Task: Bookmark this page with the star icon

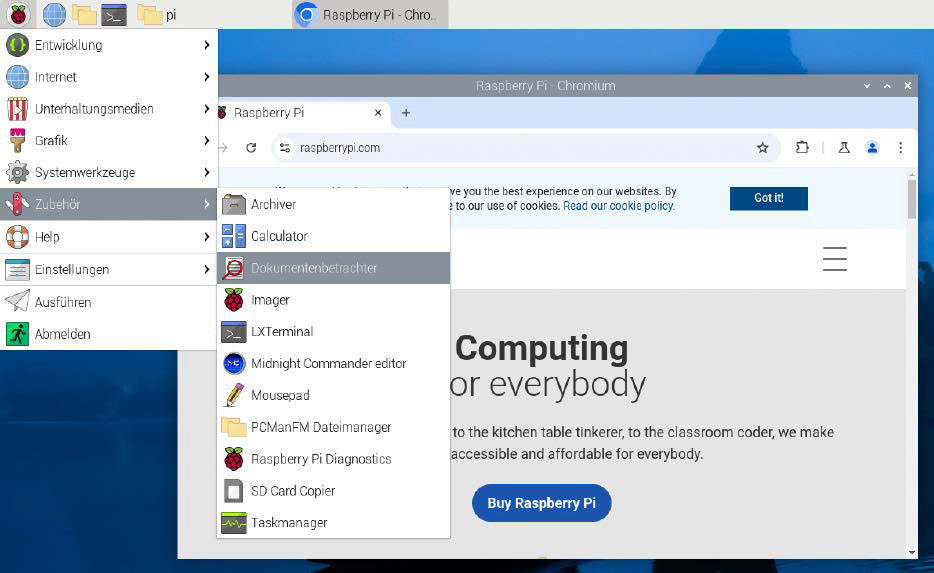Action: [762, 148]
